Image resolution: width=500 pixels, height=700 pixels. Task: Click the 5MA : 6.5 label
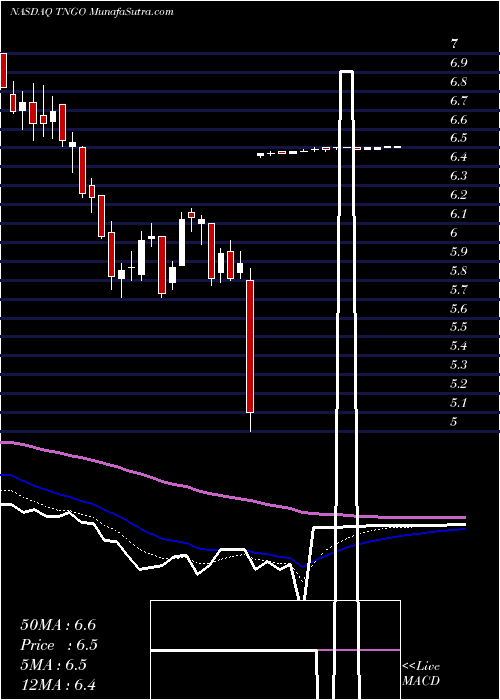pyautogui.click(x=53, y=665)
